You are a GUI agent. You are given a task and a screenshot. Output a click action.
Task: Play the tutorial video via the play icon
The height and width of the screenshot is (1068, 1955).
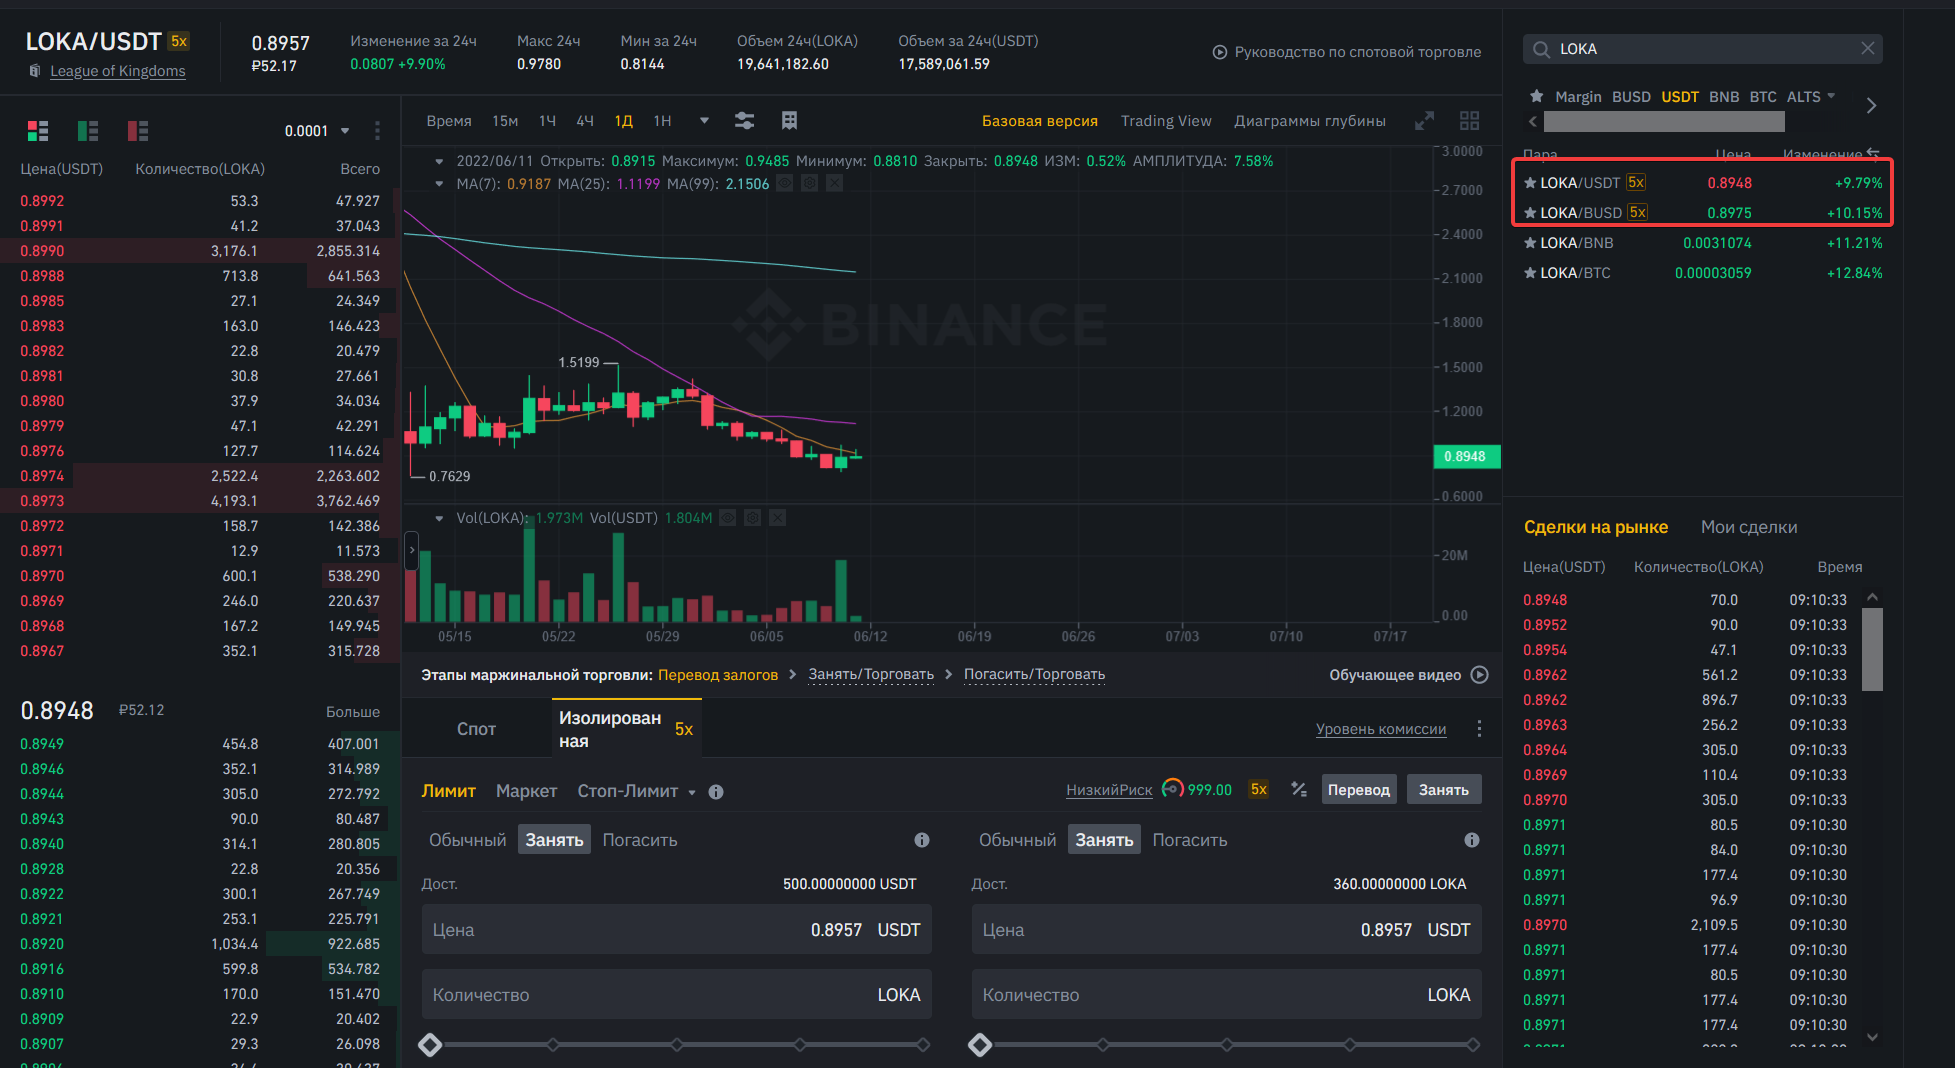(x=1480, y=675)
